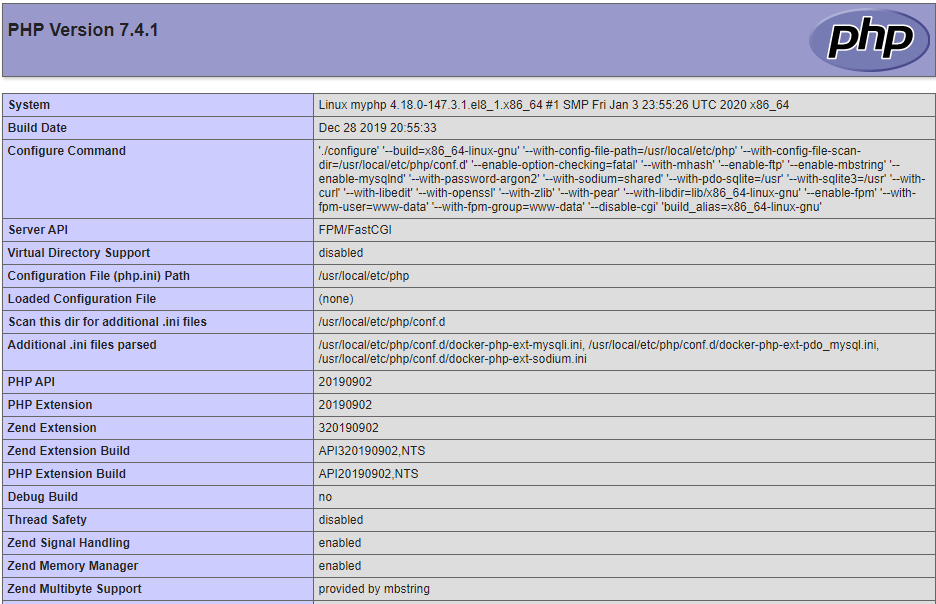Select the PHP Version 7.4.1 heading
Viewport: 936px width, 604px height.
[83, 30]
